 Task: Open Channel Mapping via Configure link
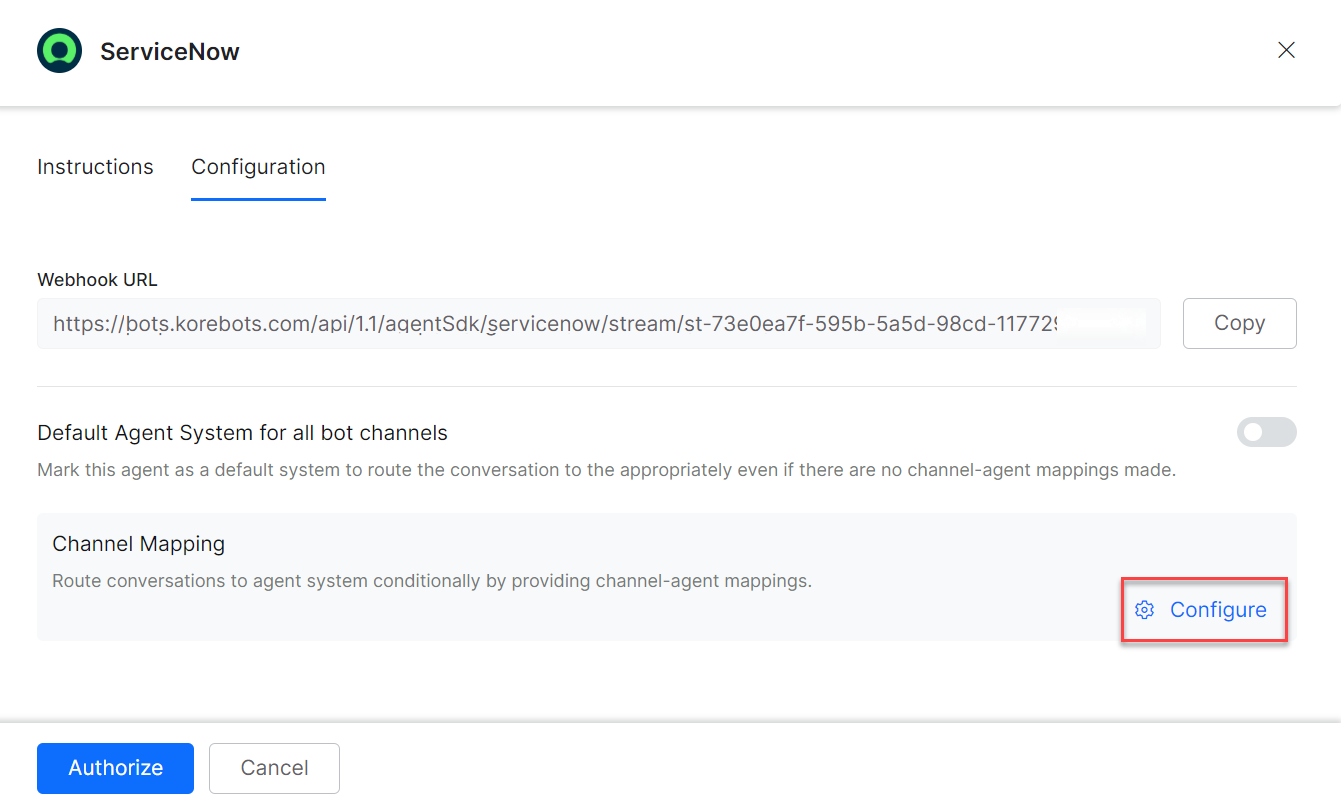(1217, 610)
